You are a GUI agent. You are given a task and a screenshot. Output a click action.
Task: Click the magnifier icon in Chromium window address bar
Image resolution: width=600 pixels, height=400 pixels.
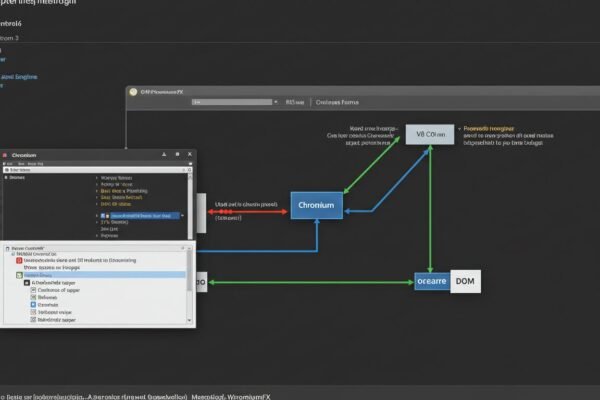coord(189,170)
